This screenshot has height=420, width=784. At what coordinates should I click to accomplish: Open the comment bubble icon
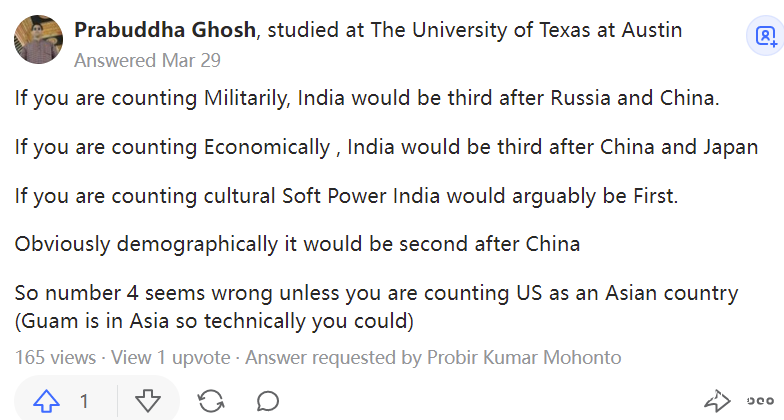tap(267, 401)
